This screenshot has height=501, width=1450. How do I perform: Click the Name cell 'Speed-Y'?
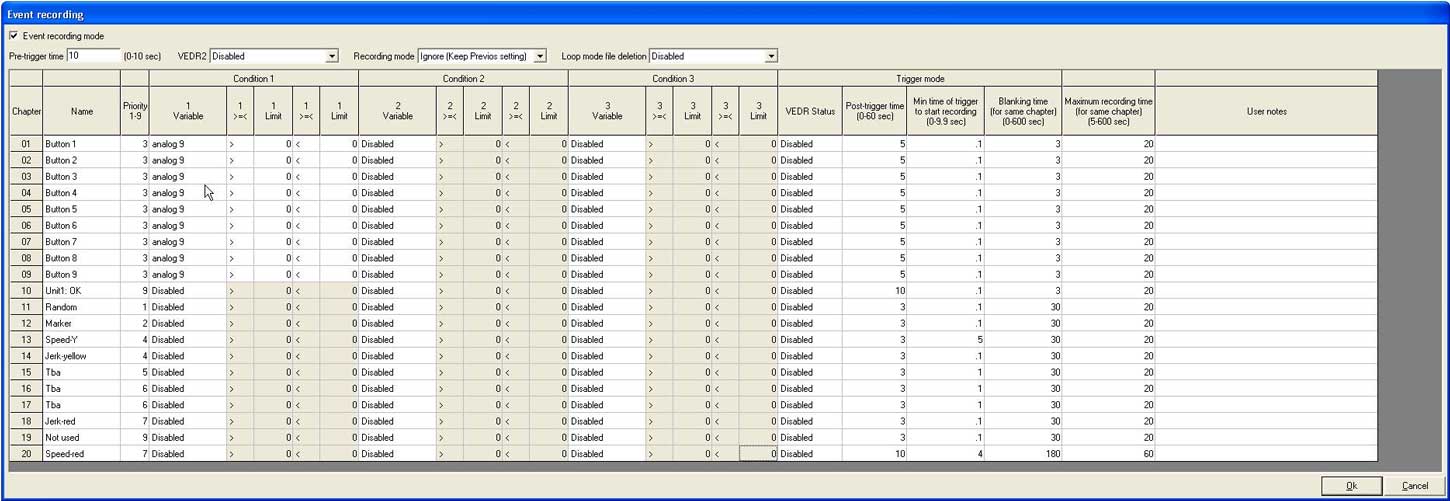tap(81, 340)
